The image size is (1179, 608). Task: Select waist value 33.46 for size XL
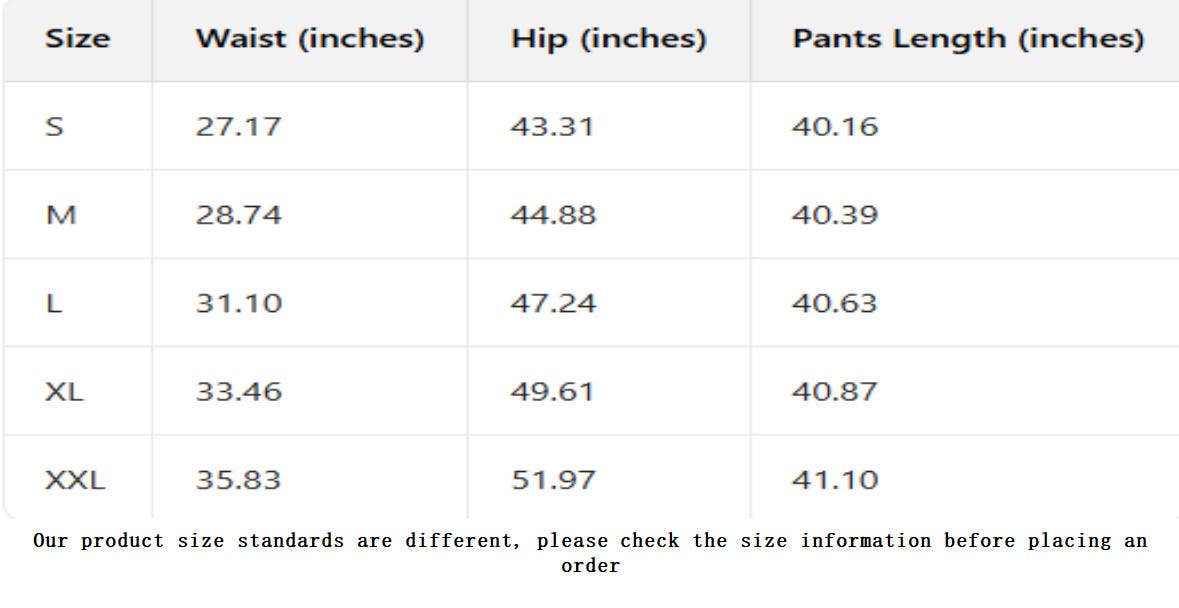[x=238, y=391]
